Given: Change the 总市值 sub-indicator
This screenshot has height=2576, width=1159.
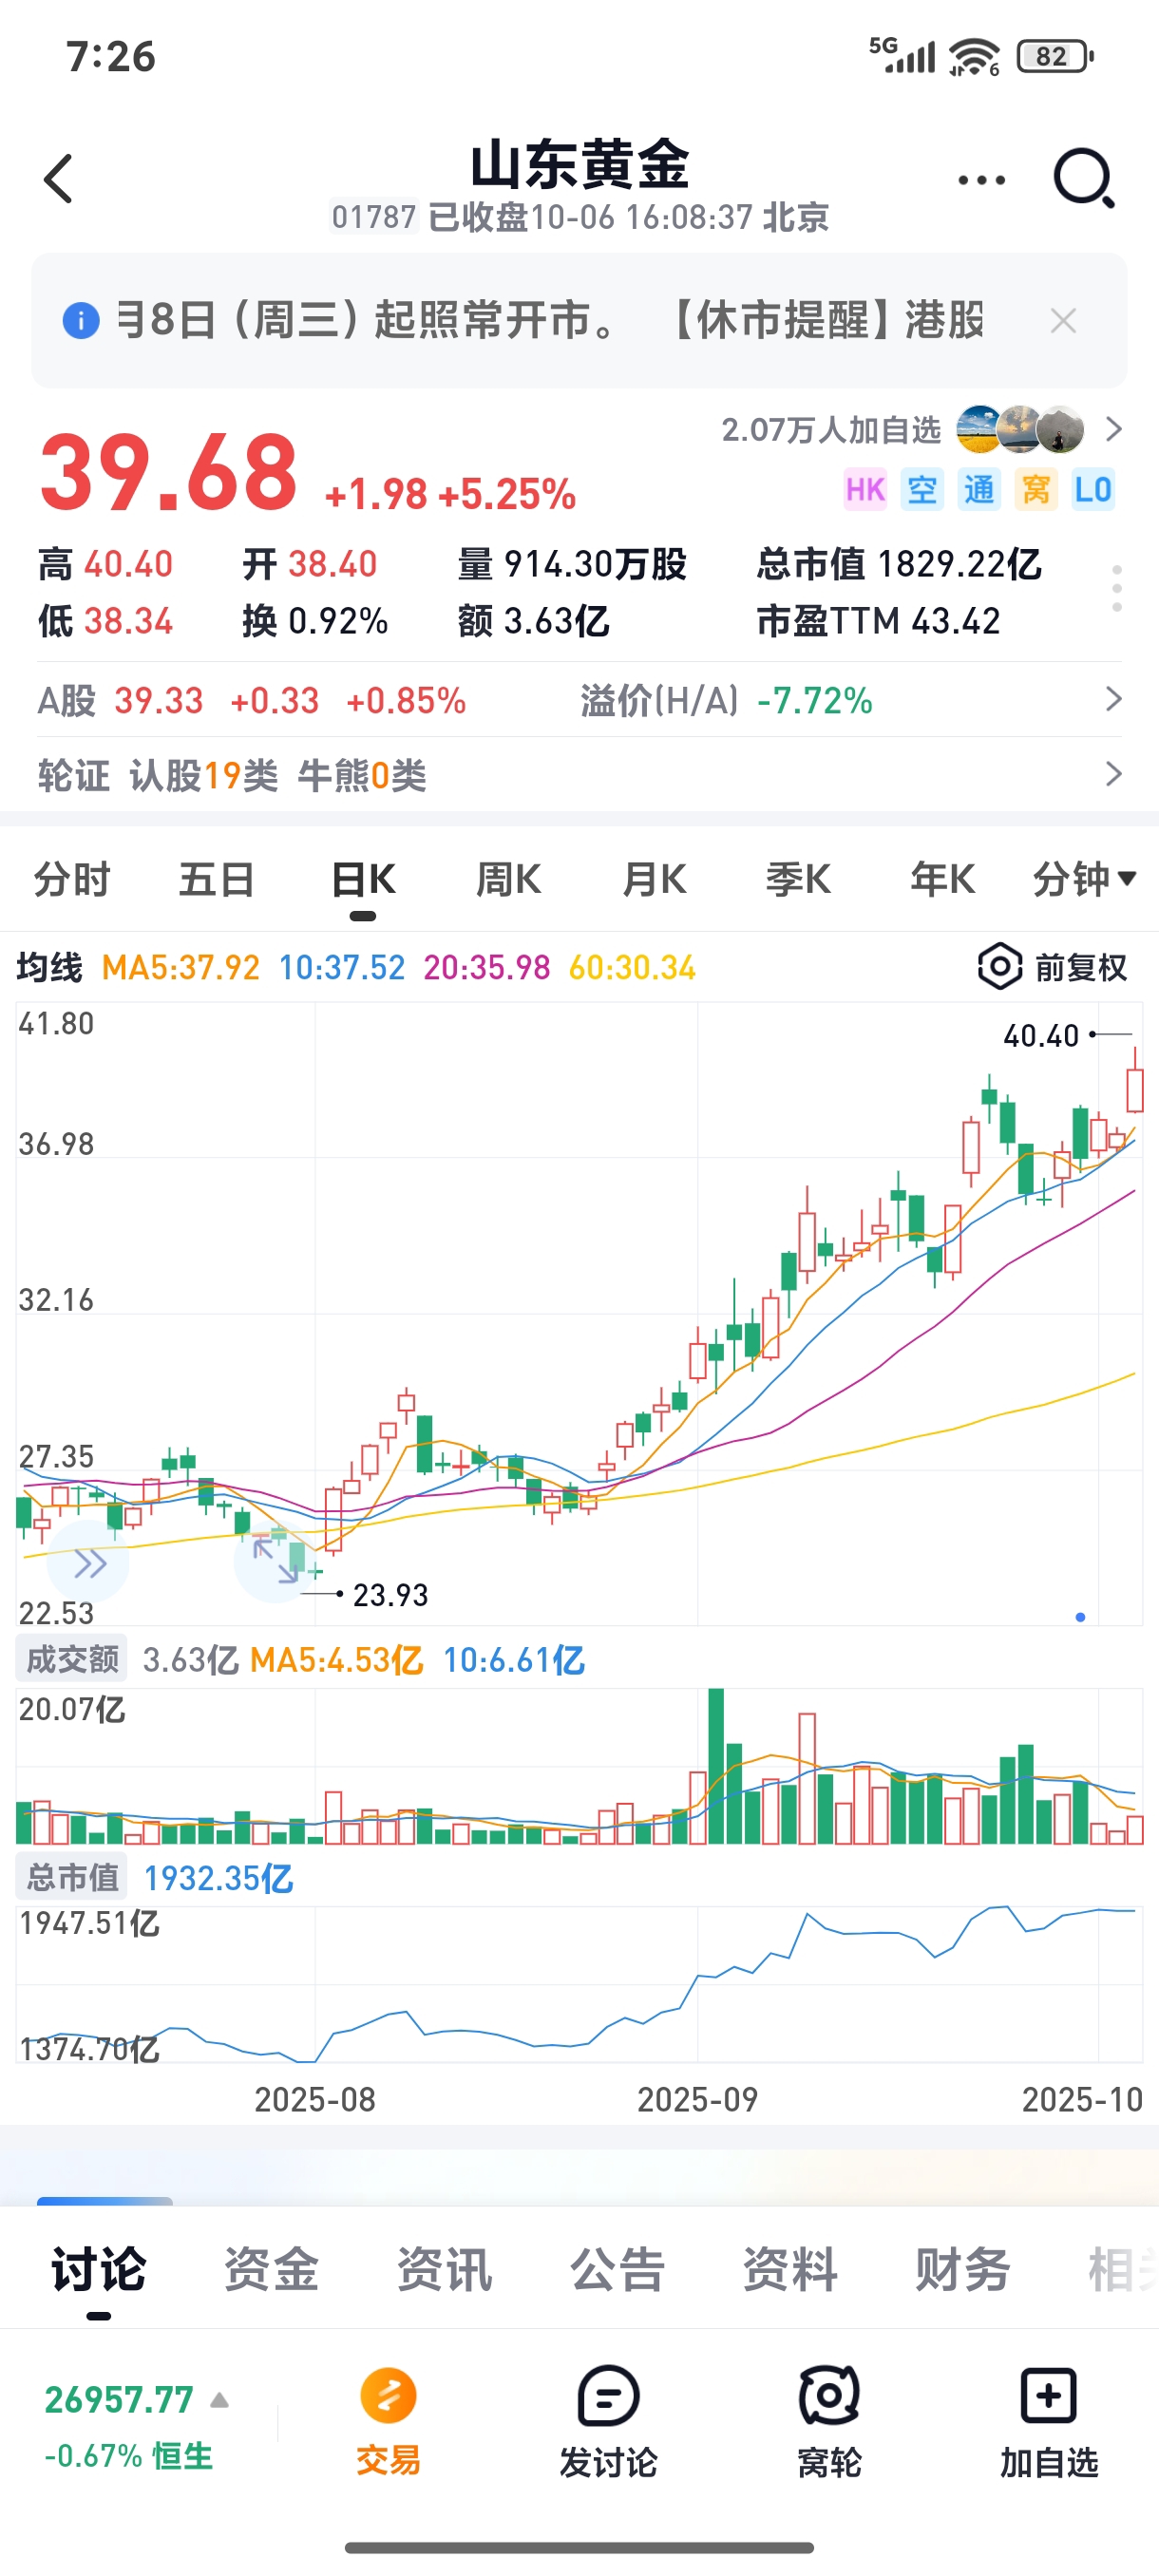Looking at the screenshot, I should [71, 1878].
